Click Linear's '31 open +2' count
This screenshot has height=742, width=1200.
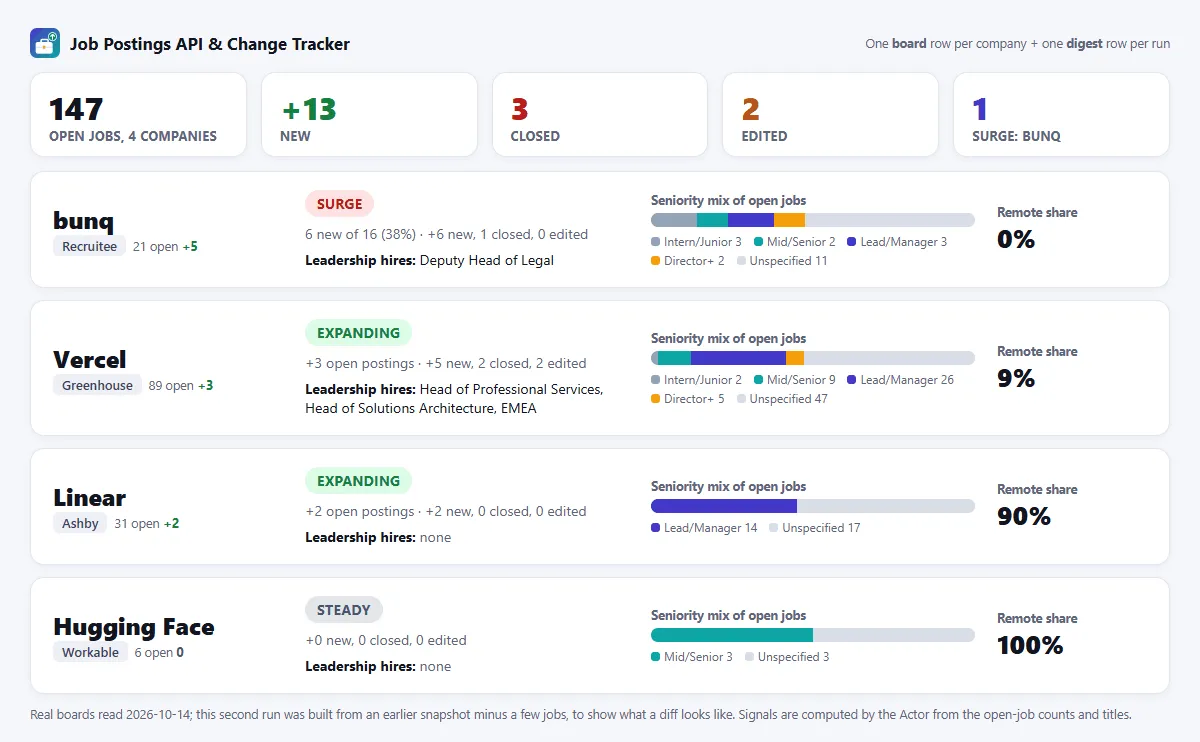[147, 523]
